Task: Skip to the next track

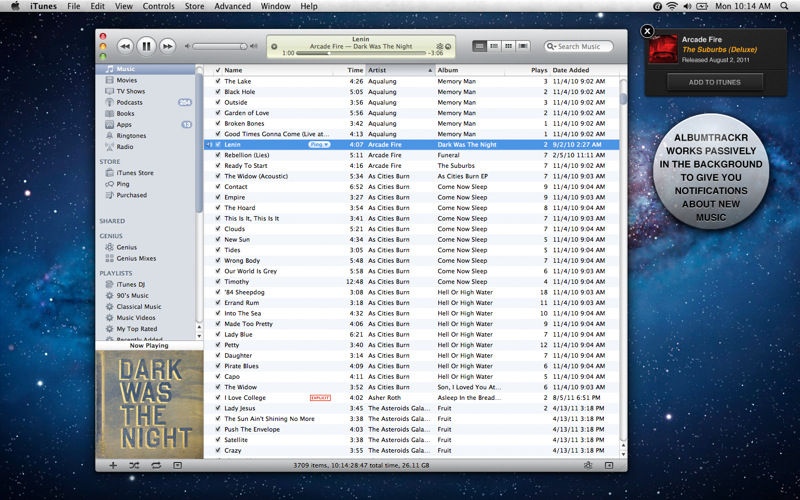Action: (x=168, y=46)
